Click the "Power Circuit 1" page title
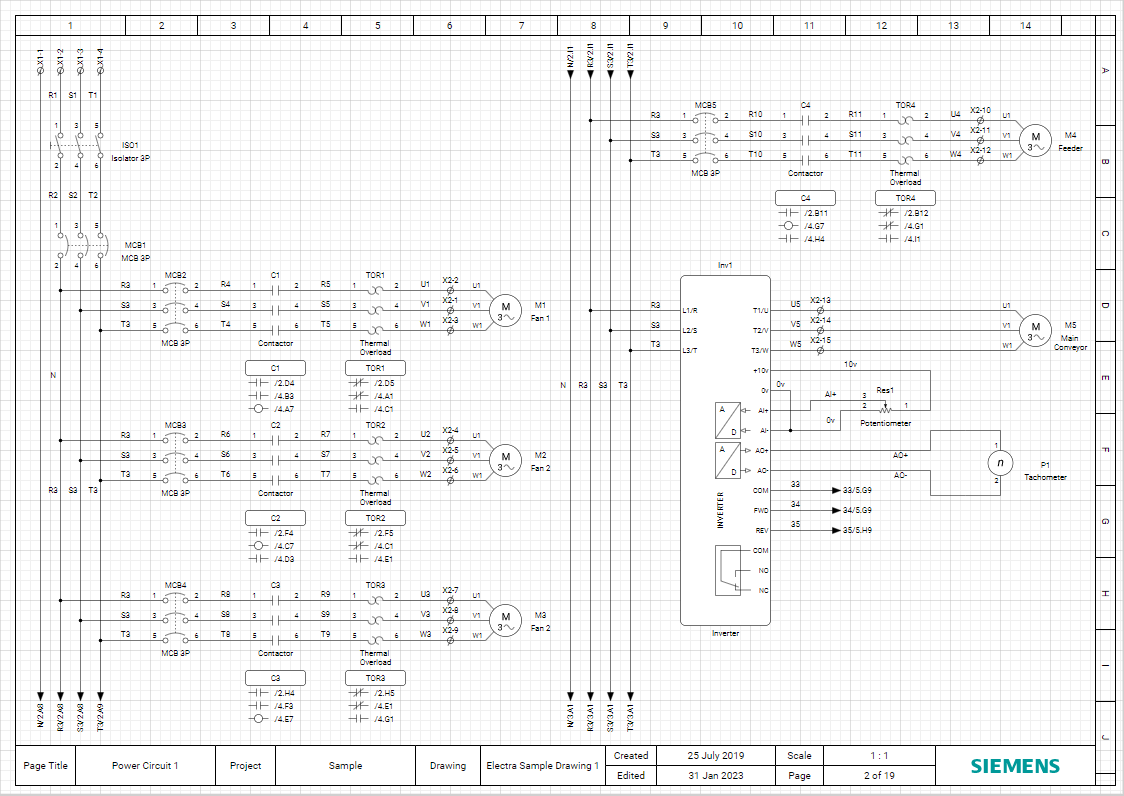1124x796 pixels. [145, 765]
